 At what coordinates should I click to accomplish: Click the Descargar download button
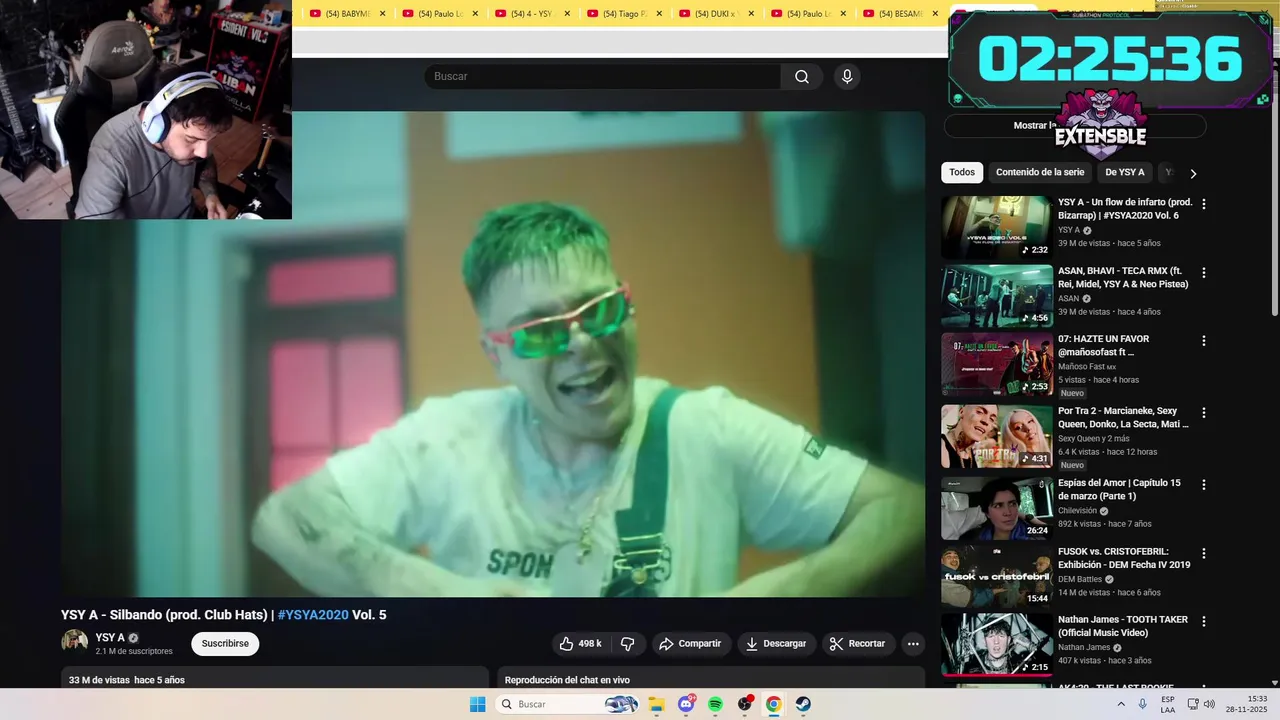click(x=775, y=644)
